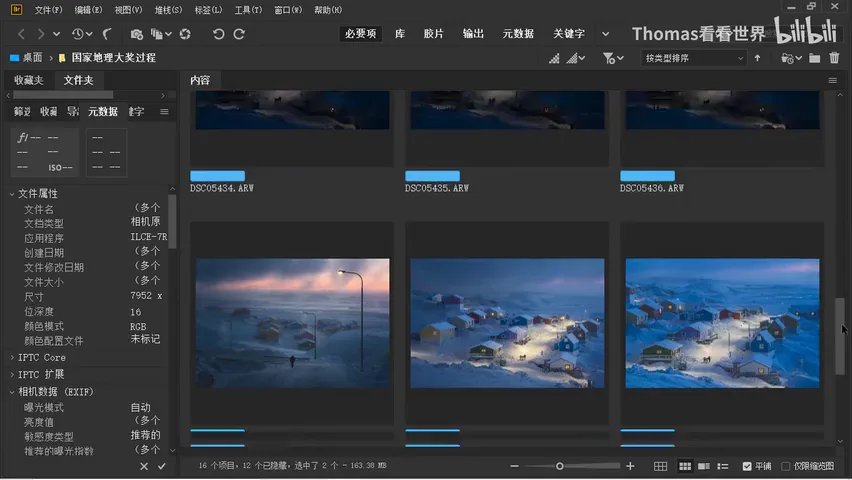Click the thumbnail quality icon
This screenshot has width=852, height=480.
click(x=554, y=58)
